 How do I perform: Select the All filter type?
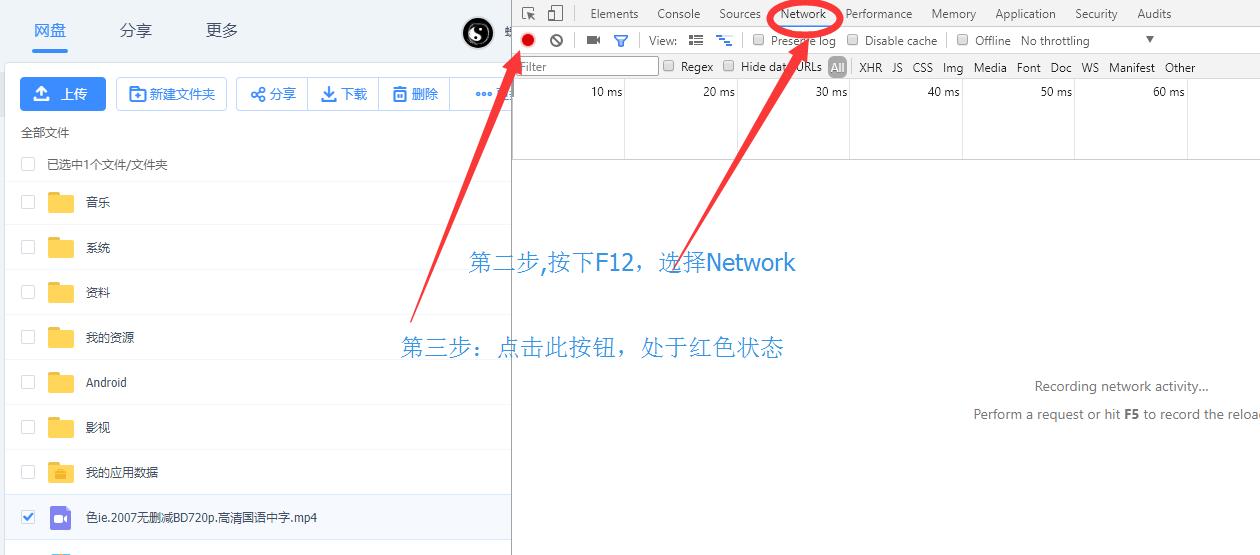click(837, 67)
